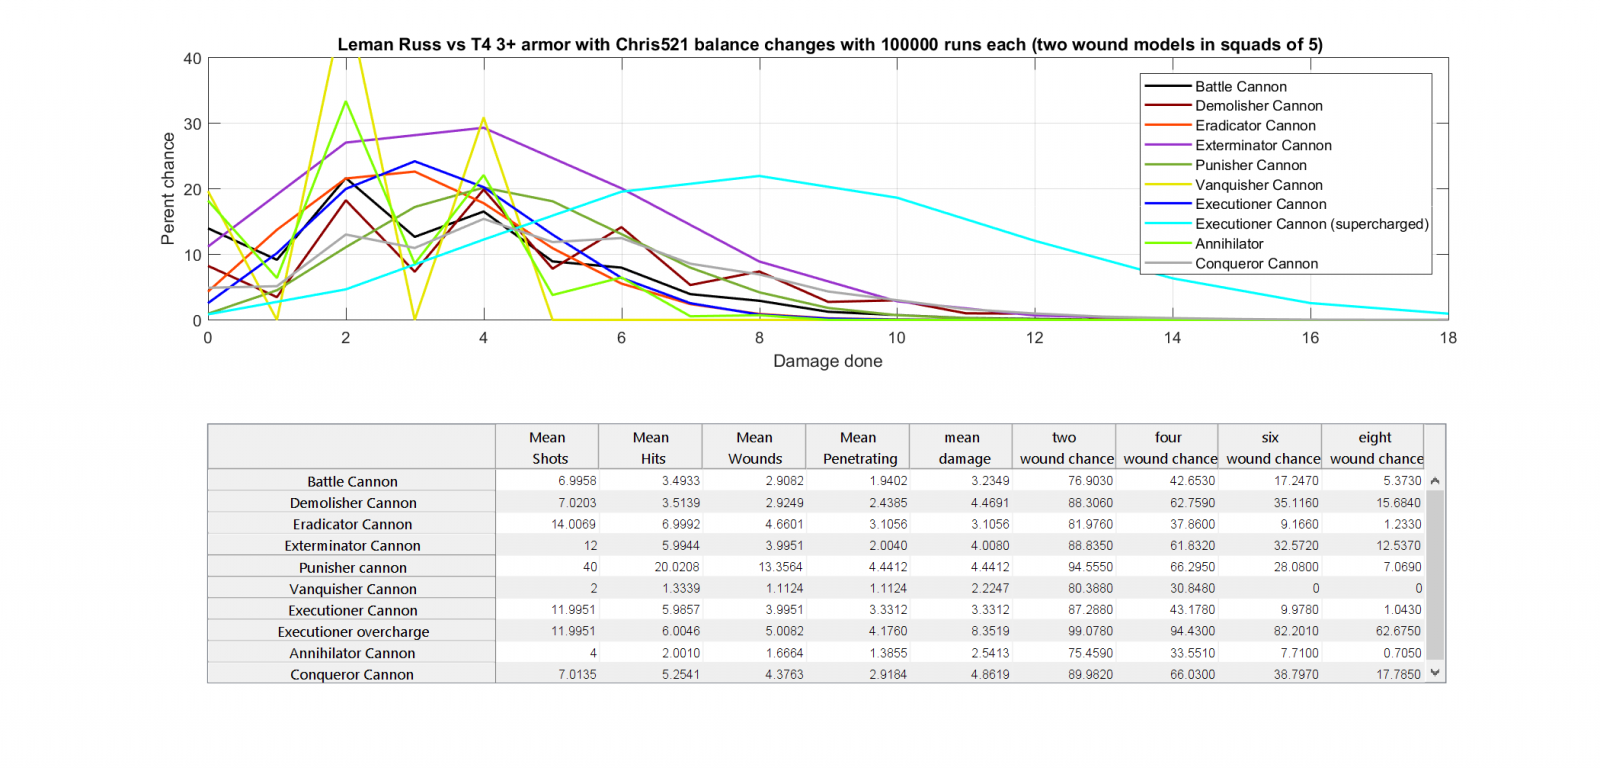Click the Mean Penetrating column header
The width and height of the screenshot is (1600, 768).
point(859,447)
